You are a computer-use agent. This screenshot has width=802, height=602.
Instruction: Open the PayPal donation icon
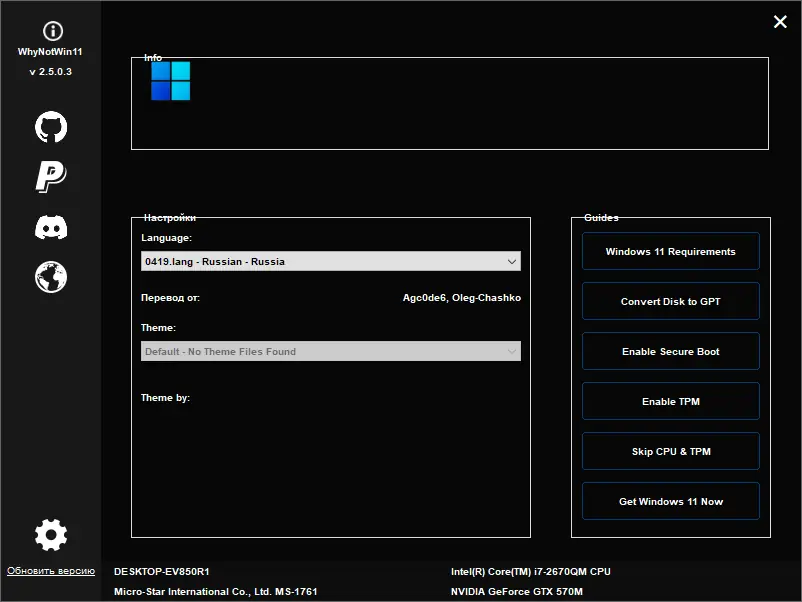pos(51,176)
